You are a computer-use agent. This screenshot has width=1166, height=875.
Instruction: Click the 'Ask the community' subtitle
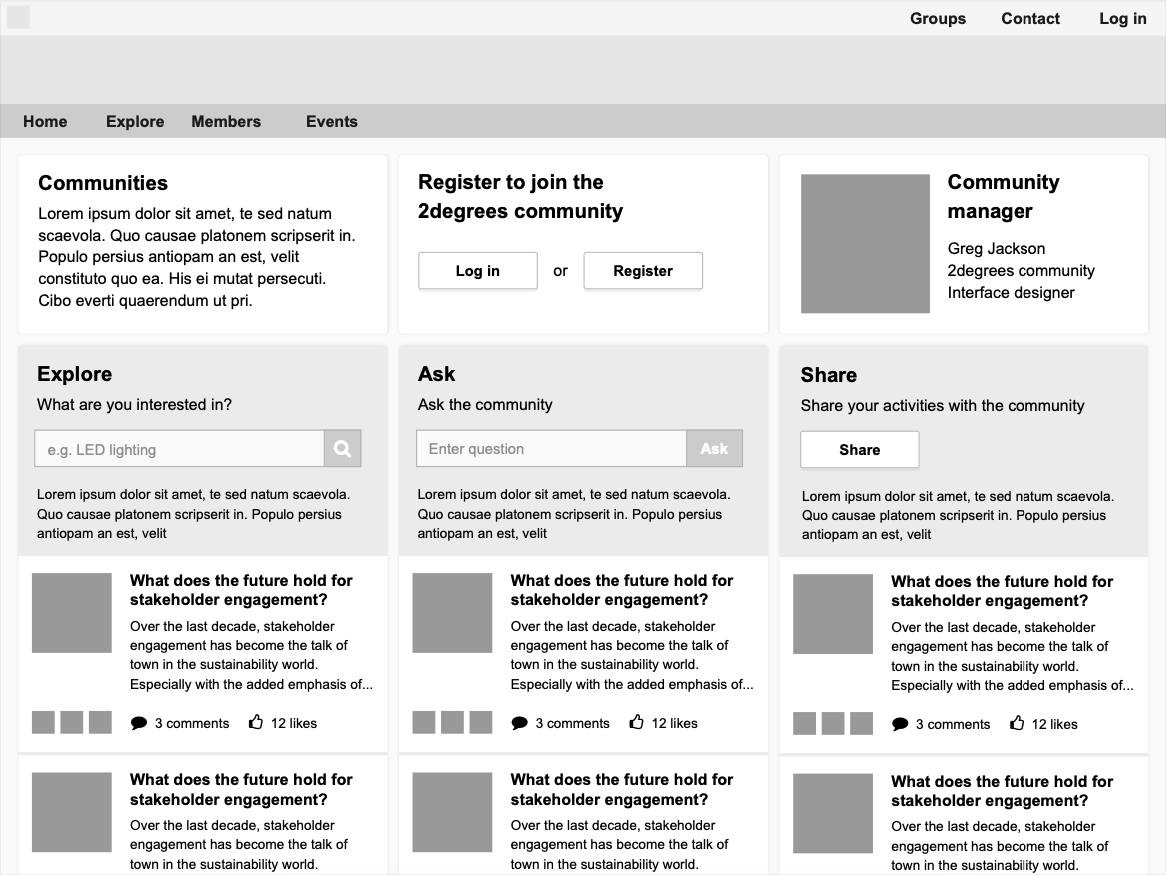tap(485, 404)
